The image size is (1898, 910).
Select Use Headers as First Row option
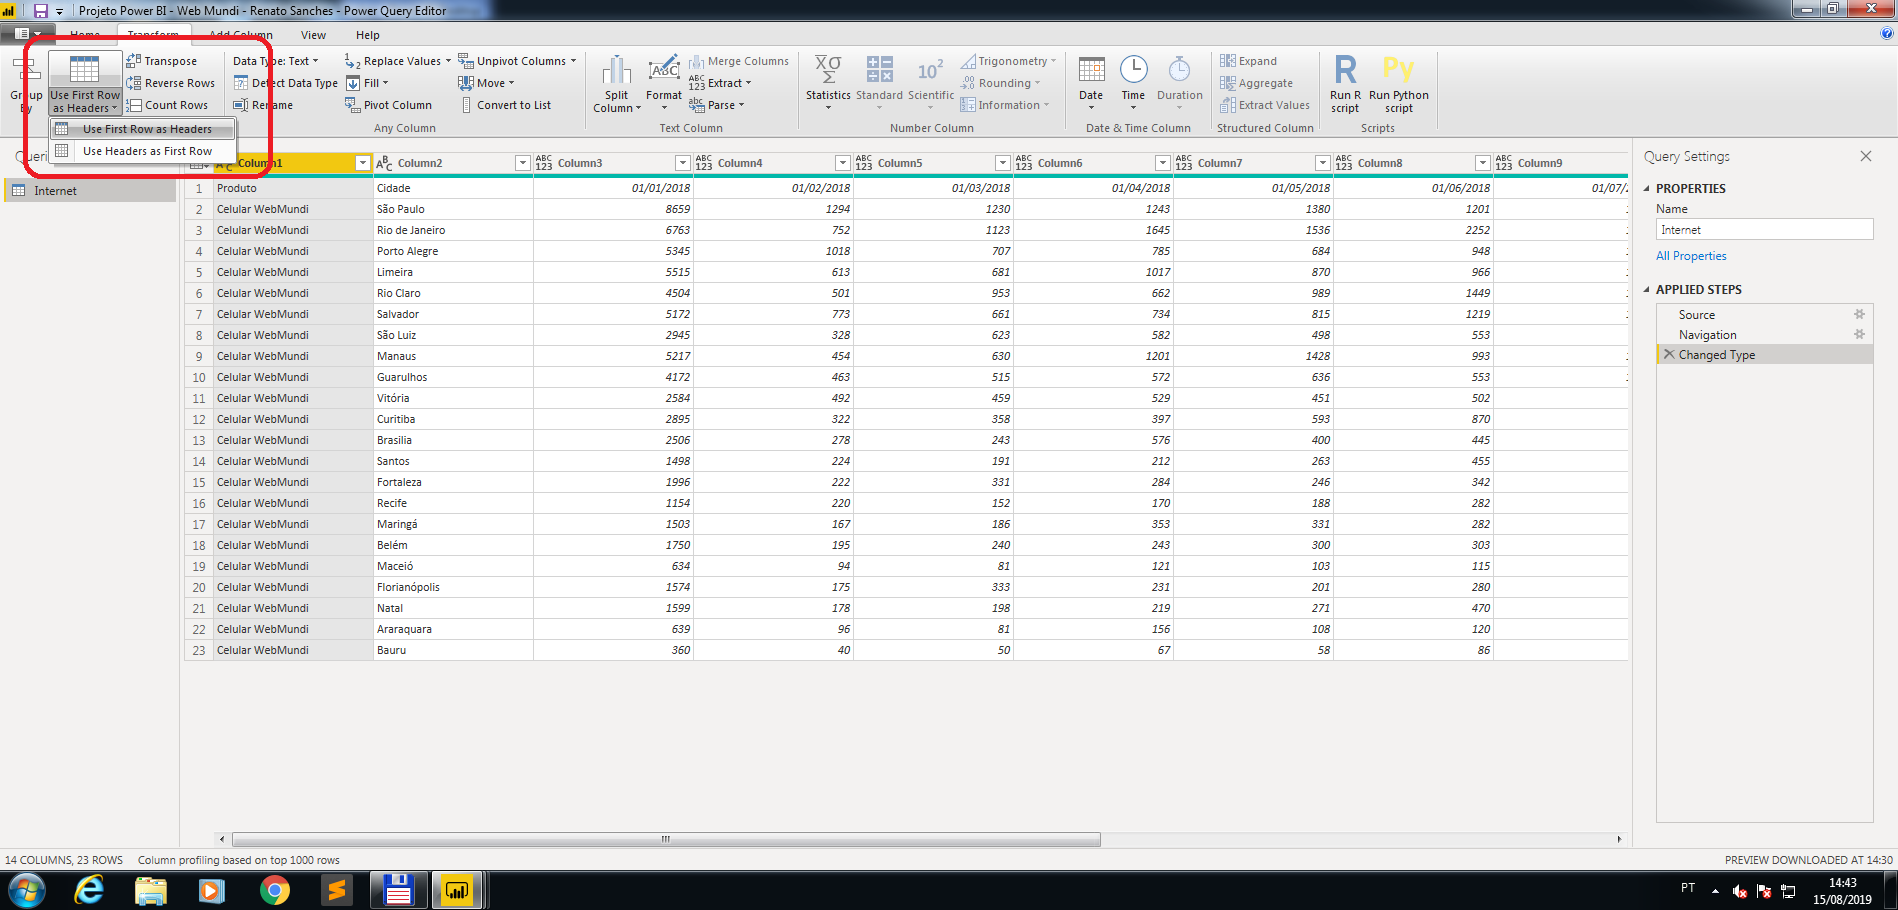[143, 151]
